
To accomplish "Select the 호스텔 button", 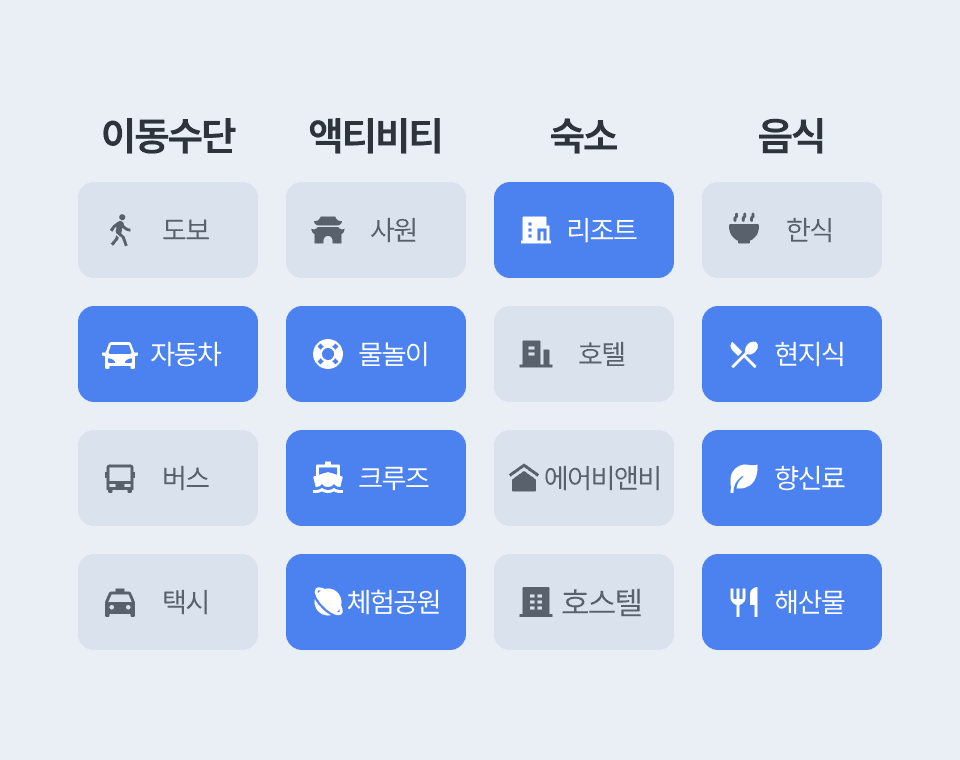I will pyautogui.click(x=583, y=601).
